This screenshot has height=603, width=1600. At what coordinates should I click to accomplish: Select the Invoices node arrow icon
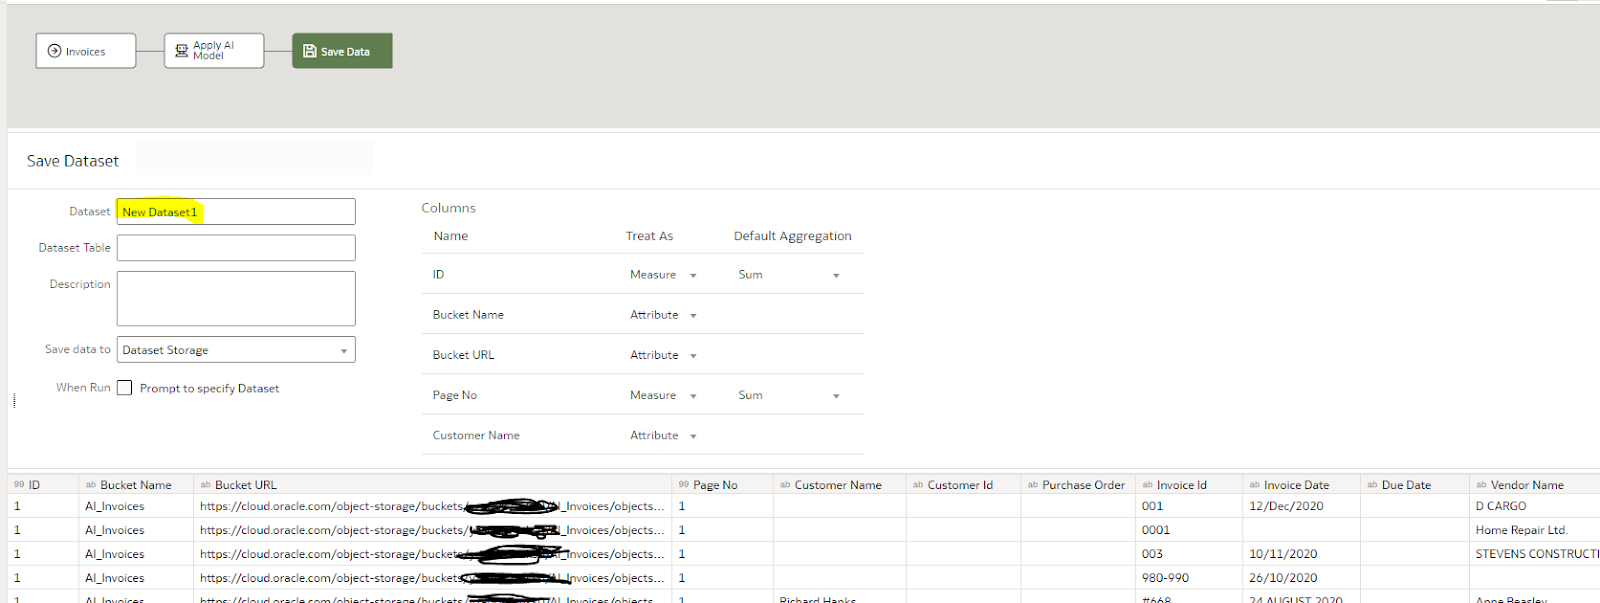pos(55,51)
